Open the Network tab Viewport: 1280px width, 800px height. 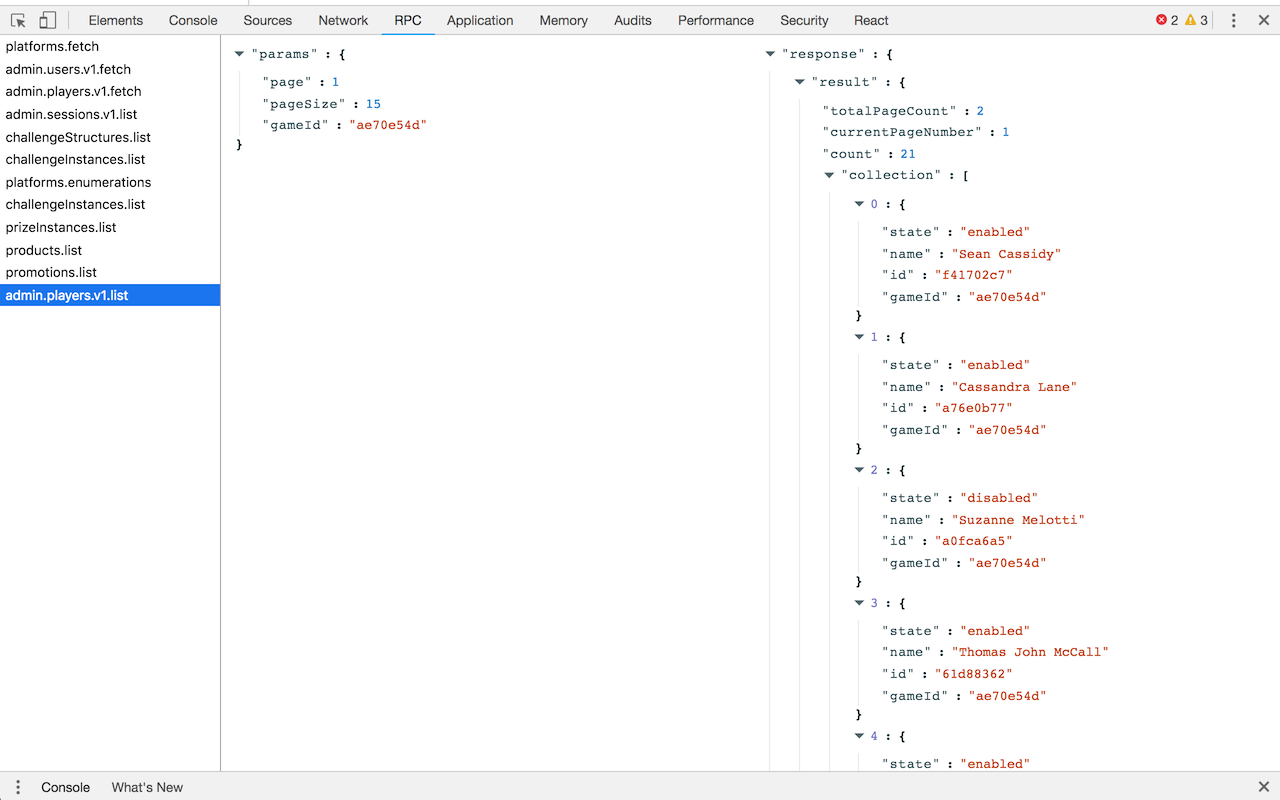343,20
